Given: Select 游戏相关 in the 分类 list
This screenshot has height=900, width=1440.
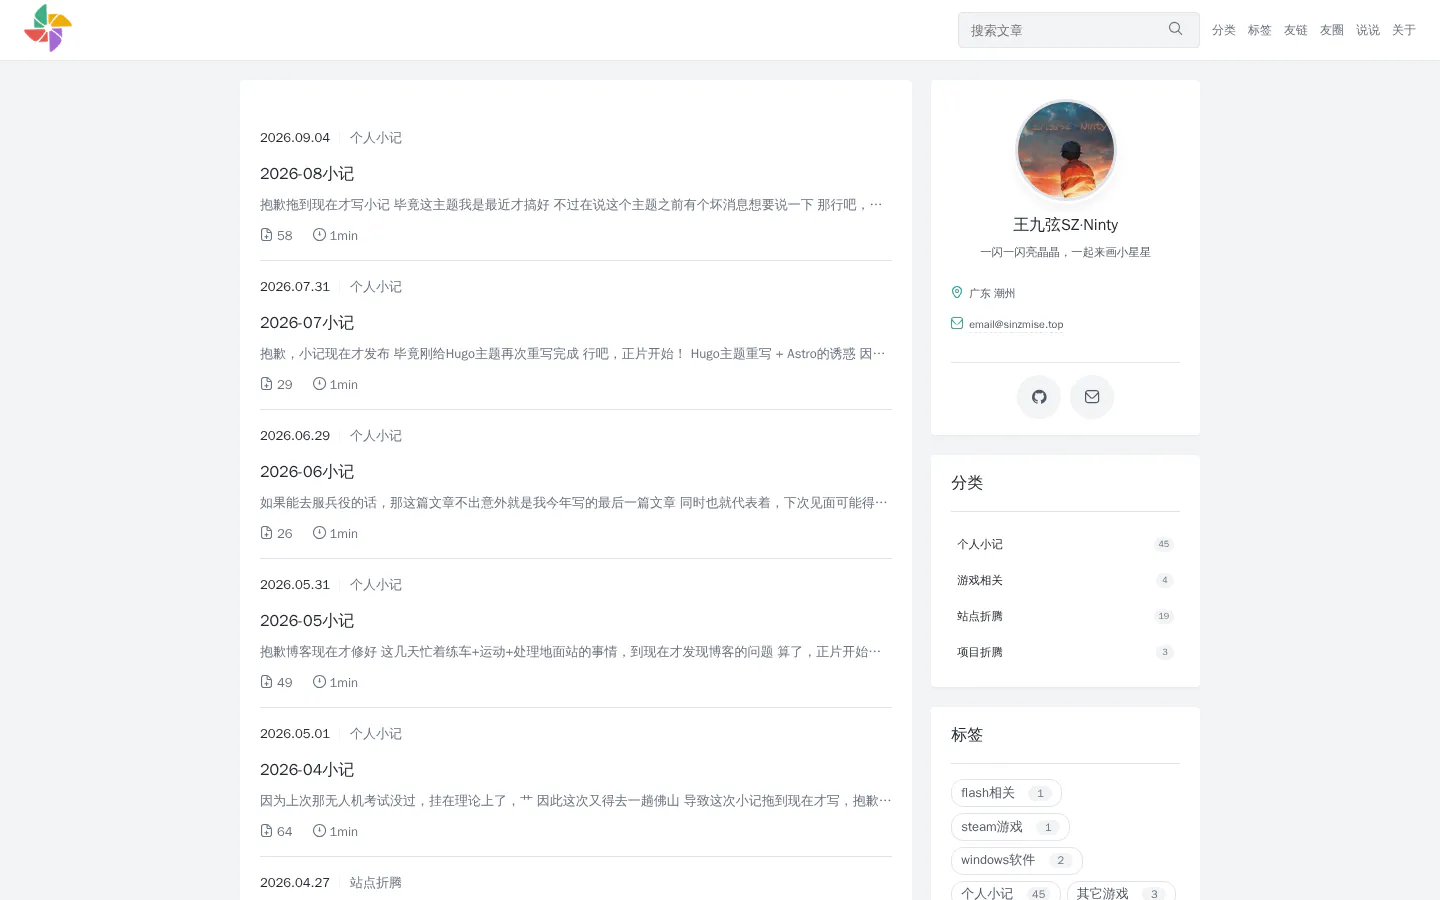Looking at the screenshot, I should coord(1065,580).
